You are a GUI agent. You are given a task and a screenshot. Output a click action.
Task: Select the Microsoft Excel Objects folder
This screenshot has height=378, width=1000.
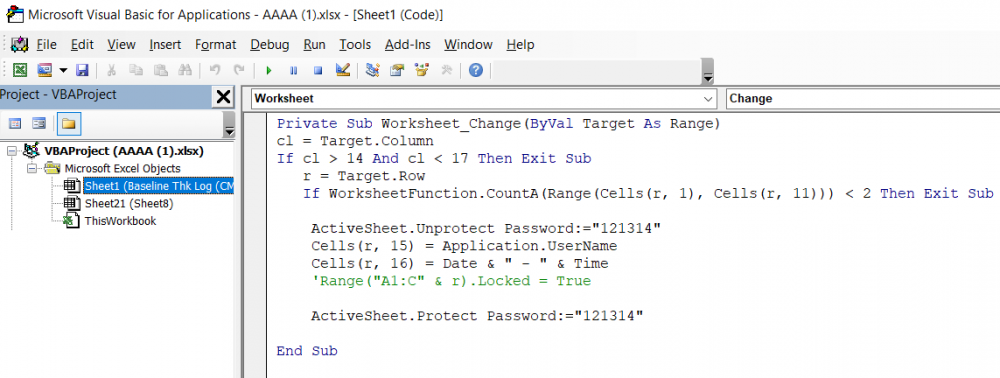(122, 168)
